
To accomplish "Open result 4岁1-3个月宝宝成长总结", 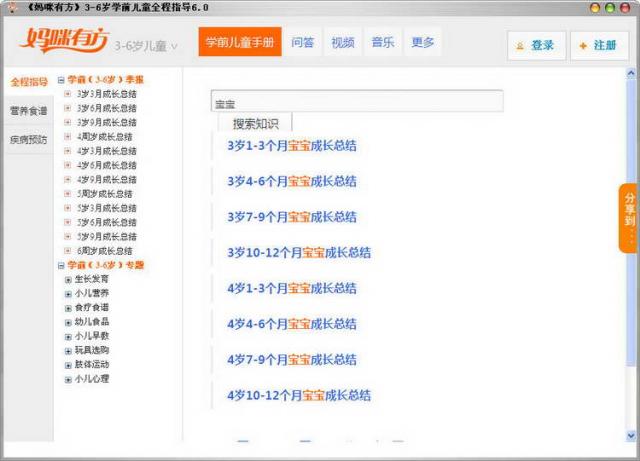I will click(292, 288).
